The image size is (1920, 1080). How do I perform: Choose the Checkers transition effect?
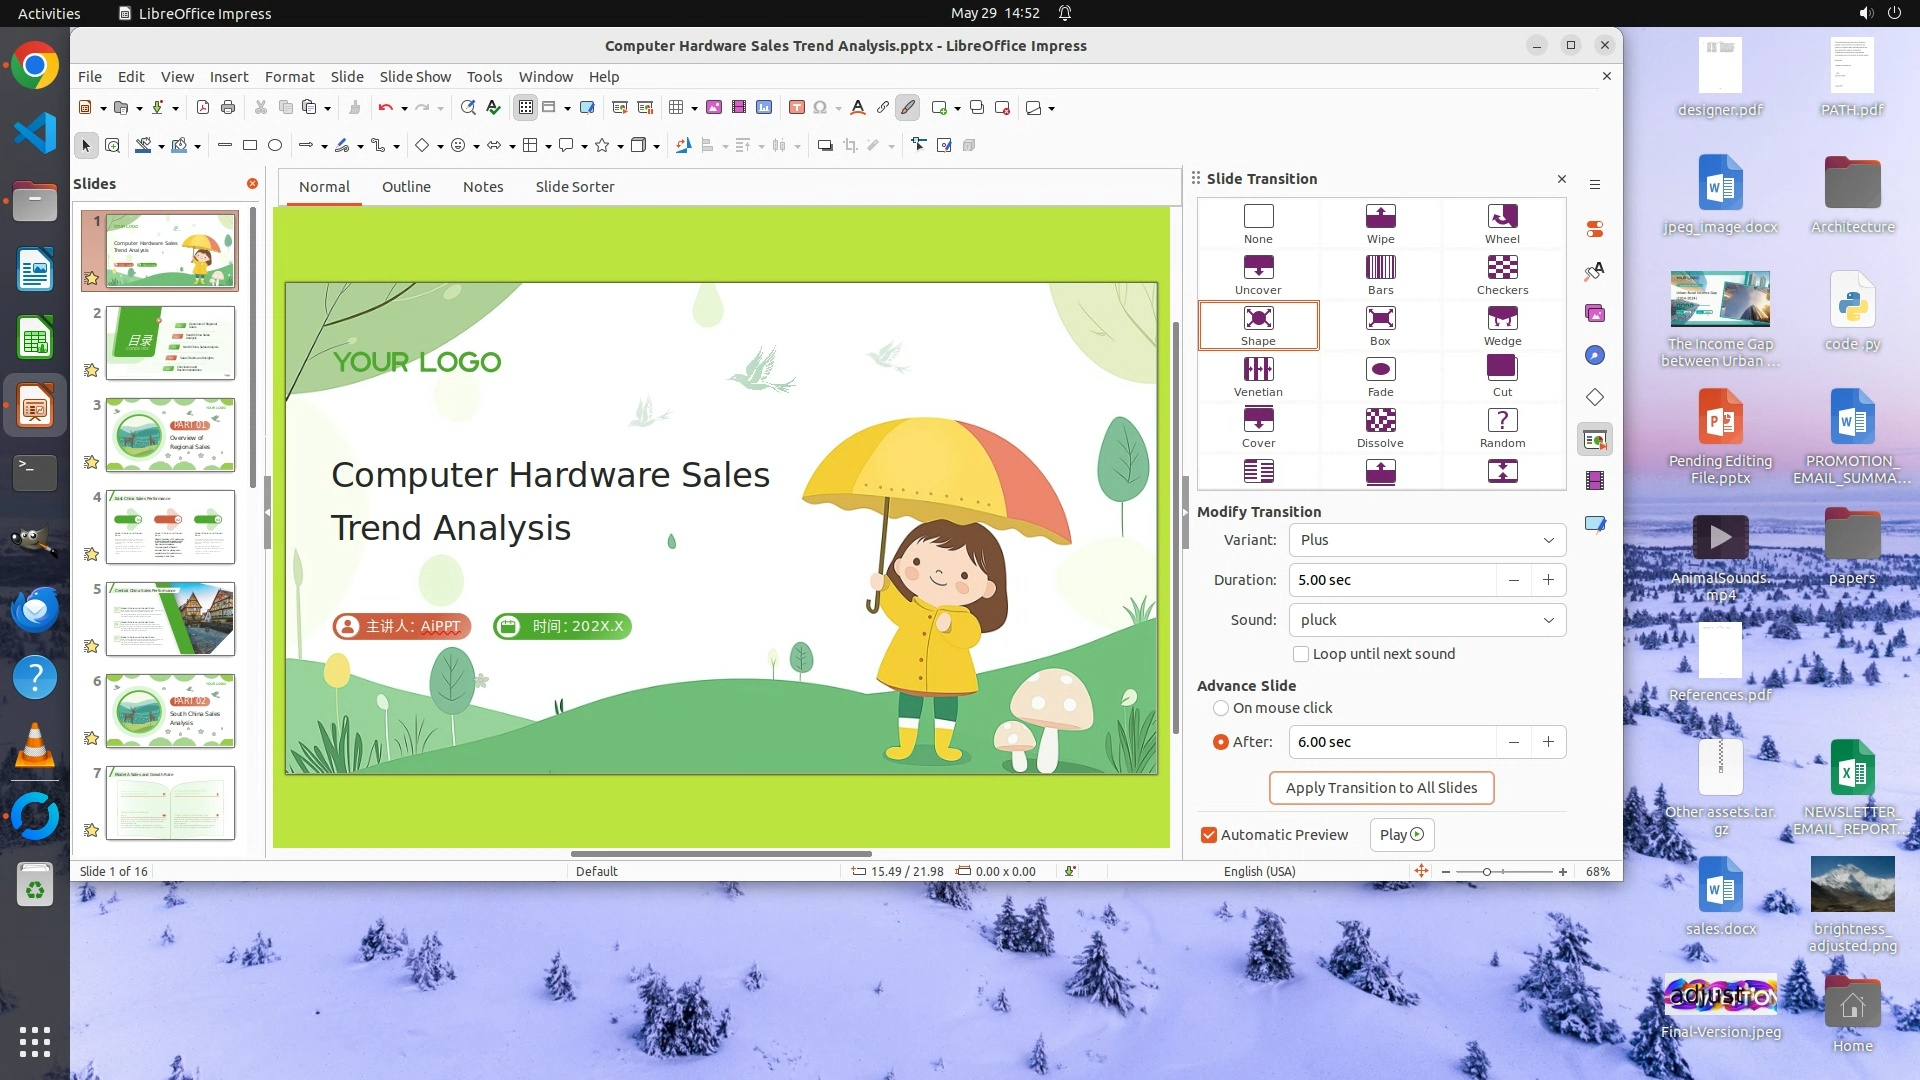coord(1502,268)
